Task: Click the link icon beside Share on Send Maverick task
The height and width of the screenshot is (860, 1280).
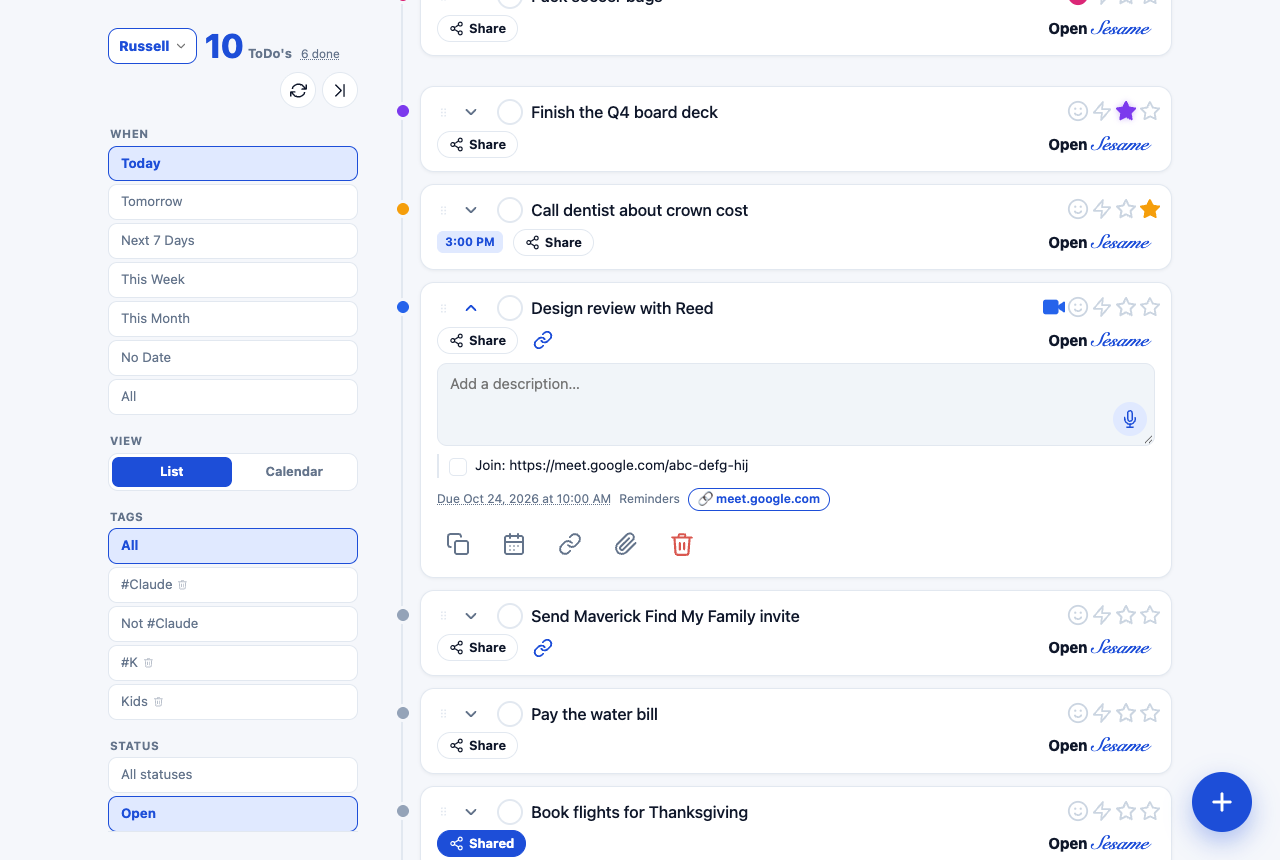Action: point(543,648)
